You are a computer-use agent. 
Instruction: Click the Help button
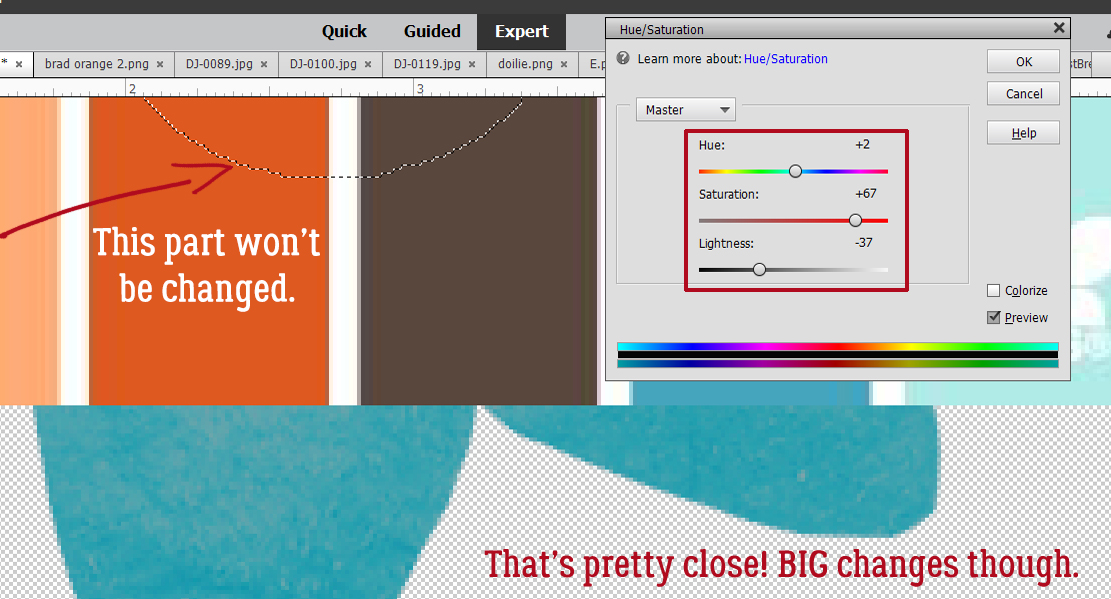coord(1023,133)
